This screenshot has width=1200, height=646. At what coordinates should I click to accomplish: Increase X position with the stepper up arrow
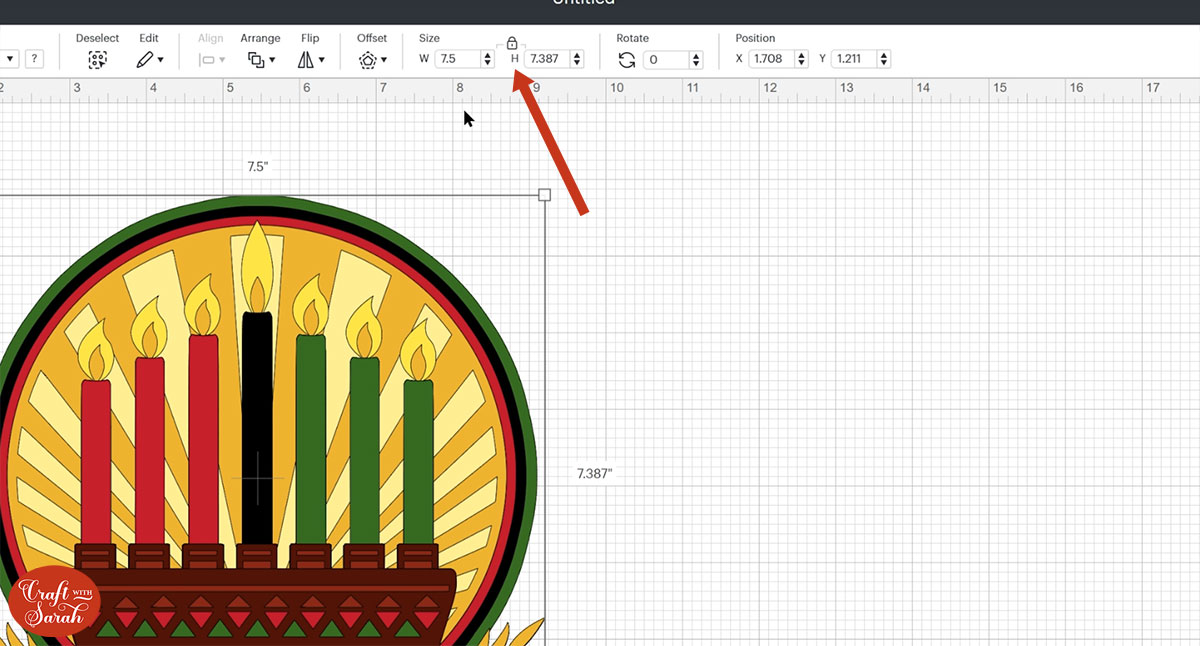pos(801,55)
